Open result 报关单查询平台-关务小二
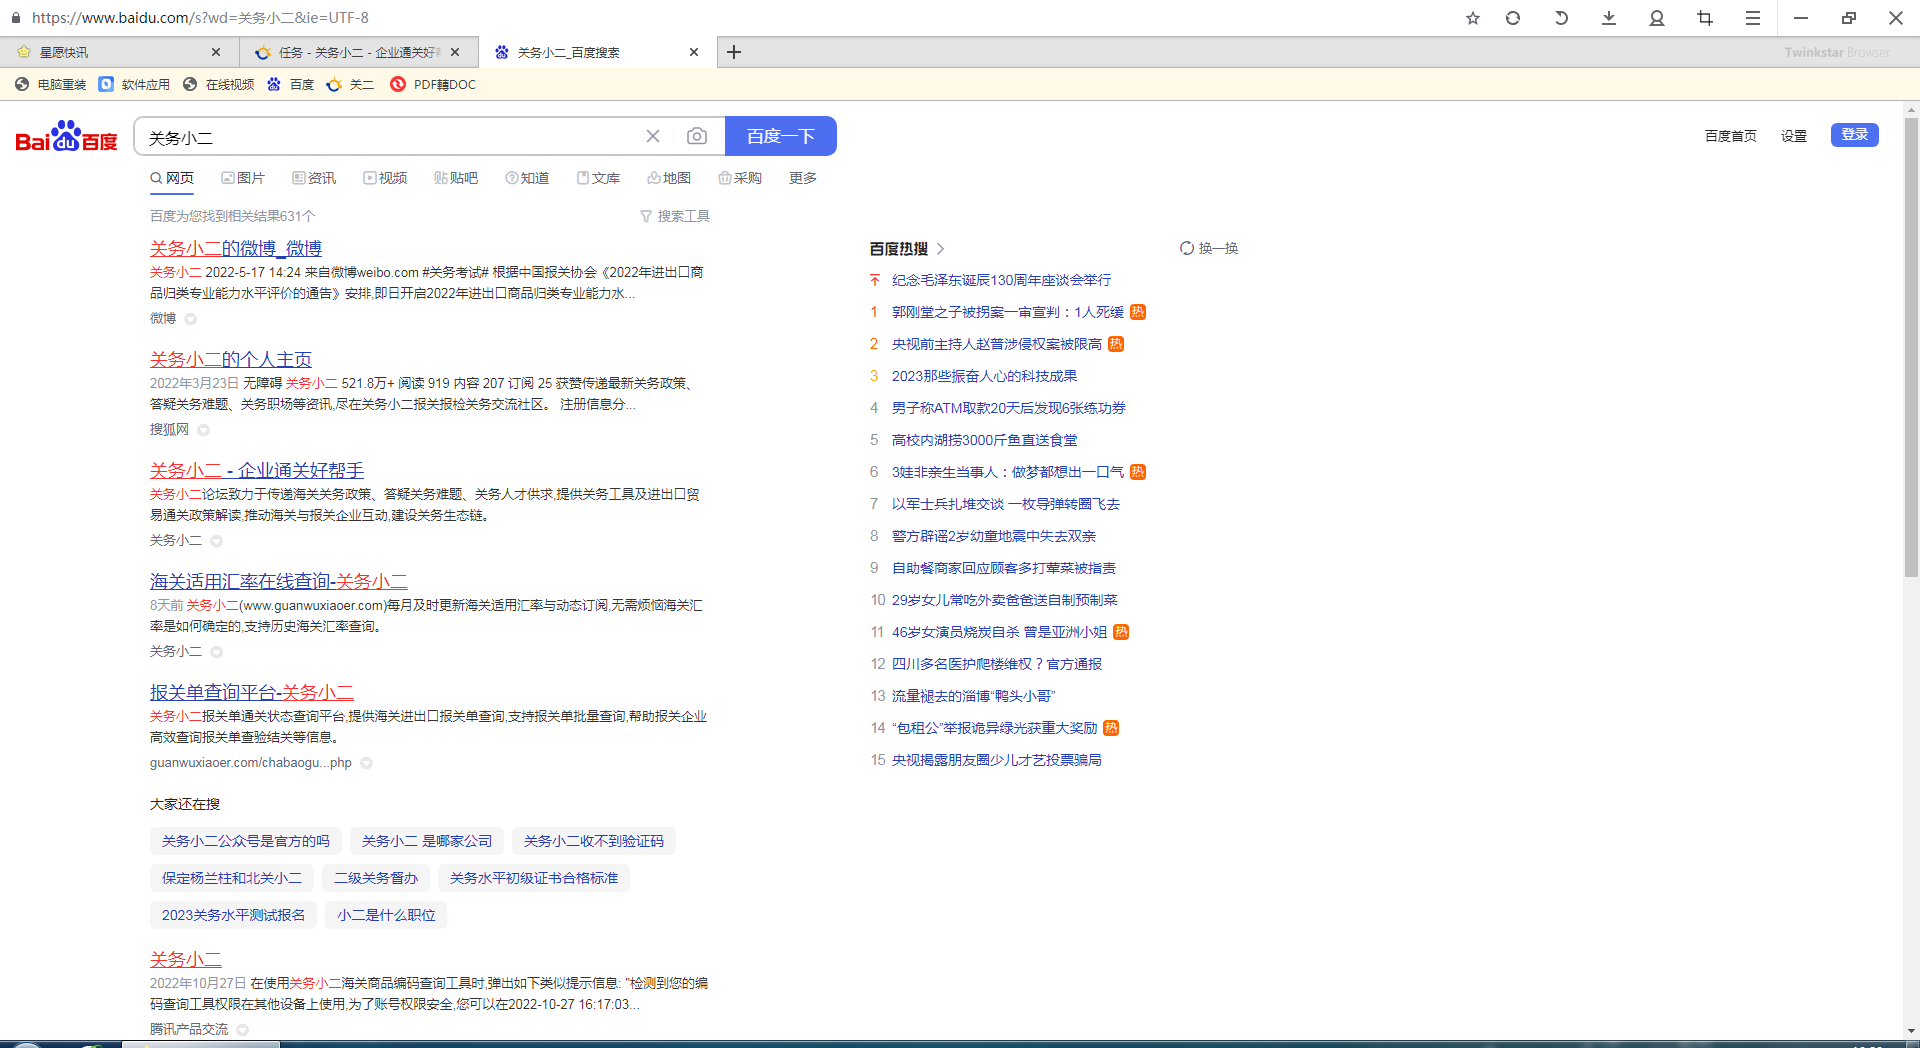The width and height of the screenshot is (1920, 1048). 252,692
